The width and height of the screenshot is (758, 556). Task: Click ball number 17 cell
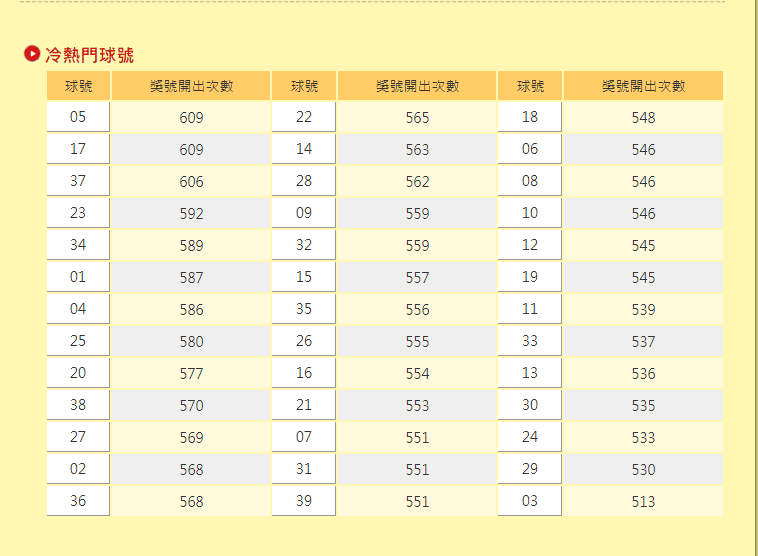coord(78,148)
